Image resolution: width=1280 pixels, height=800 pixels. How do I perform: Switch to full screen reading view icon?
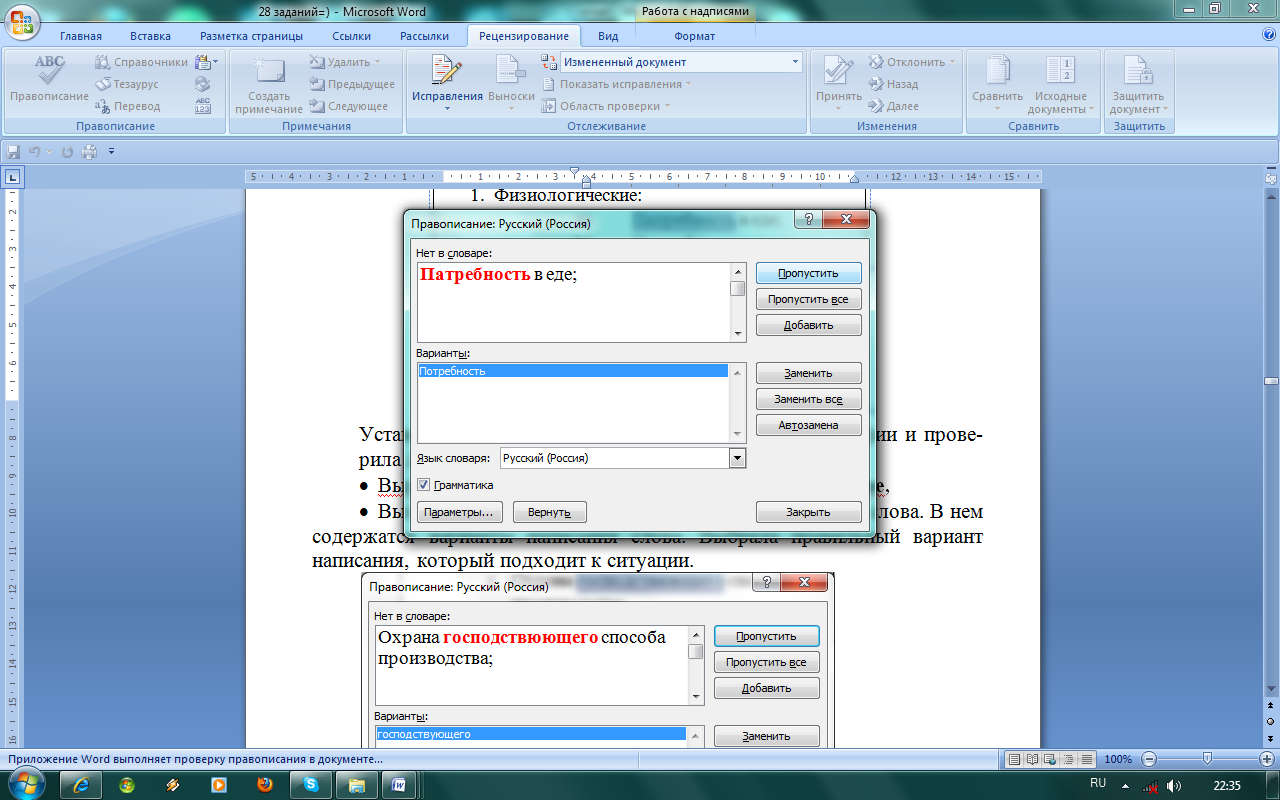(x=1033, y=759)
